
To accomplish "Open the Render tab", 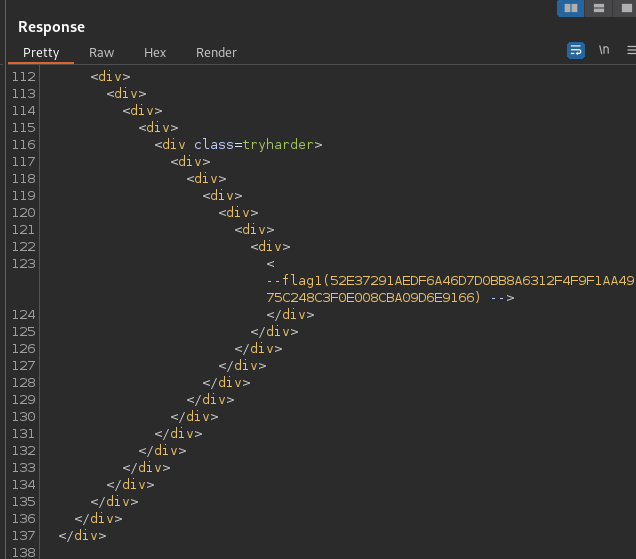I will tap(216, 53).
